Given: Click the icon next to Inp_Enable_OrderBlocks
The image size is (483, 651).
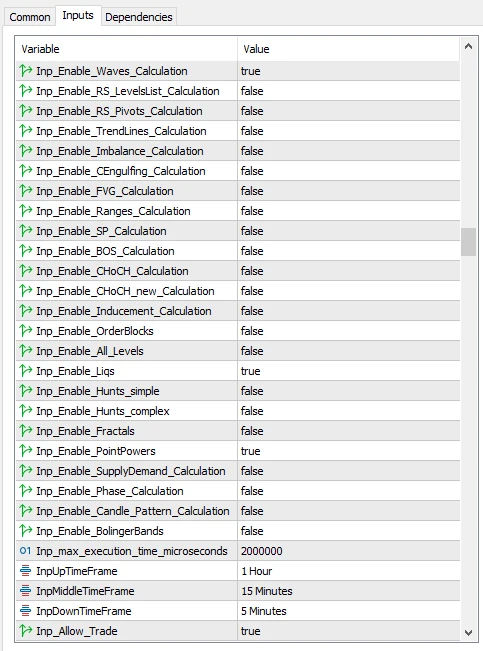Looking at the screenshot, I should point(26,331).
